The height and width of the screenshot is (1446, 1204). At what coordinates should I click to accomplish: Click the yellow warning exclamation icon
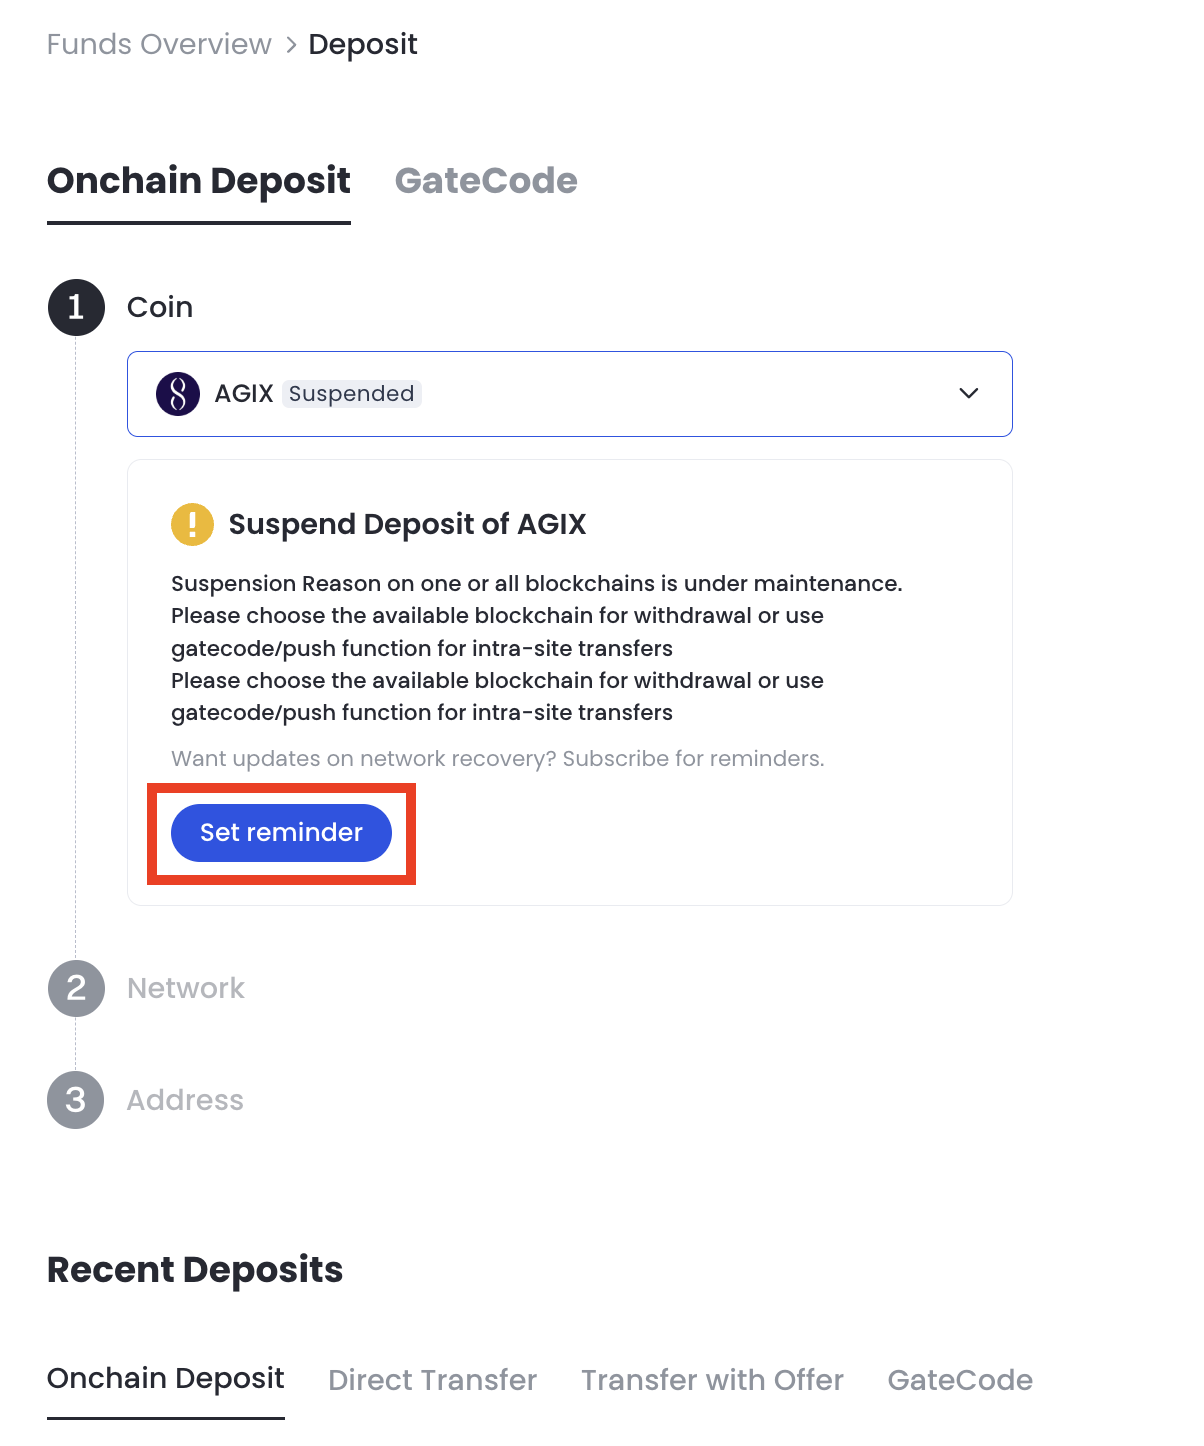point(192,524)
